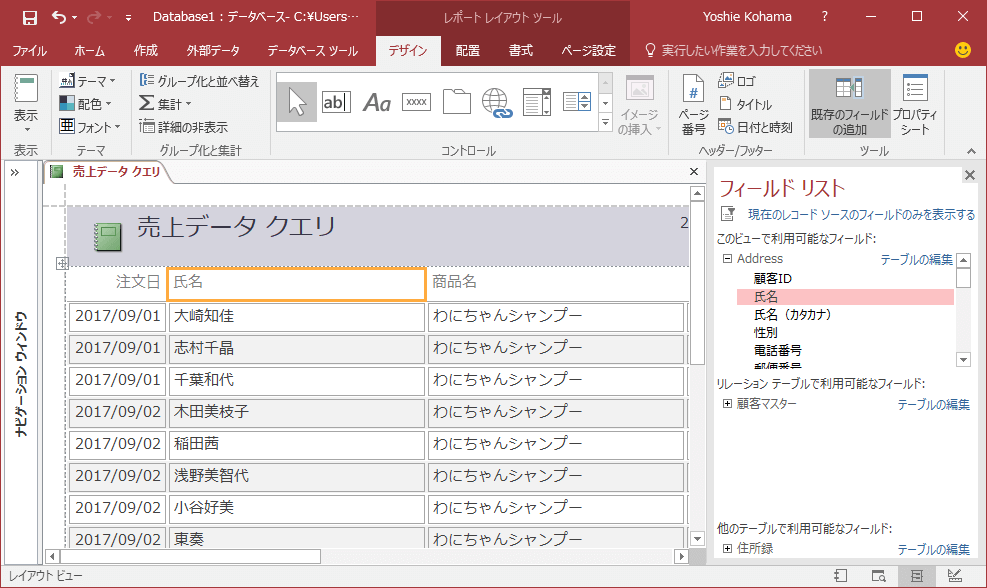Screen dimensions: 987x588
Task: Insert page numbers with ページ番号 button
Action: tap(693, 105)
